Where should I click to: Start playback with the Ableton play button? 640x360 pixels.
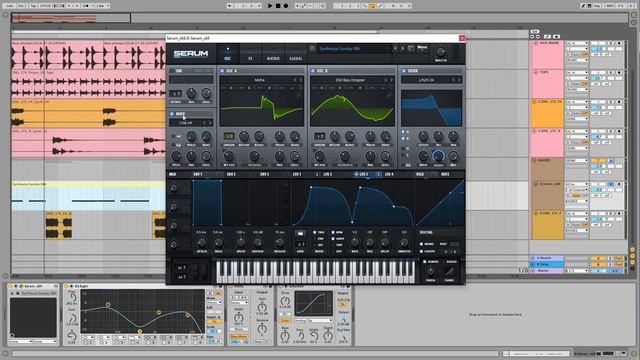pos(270,6)
